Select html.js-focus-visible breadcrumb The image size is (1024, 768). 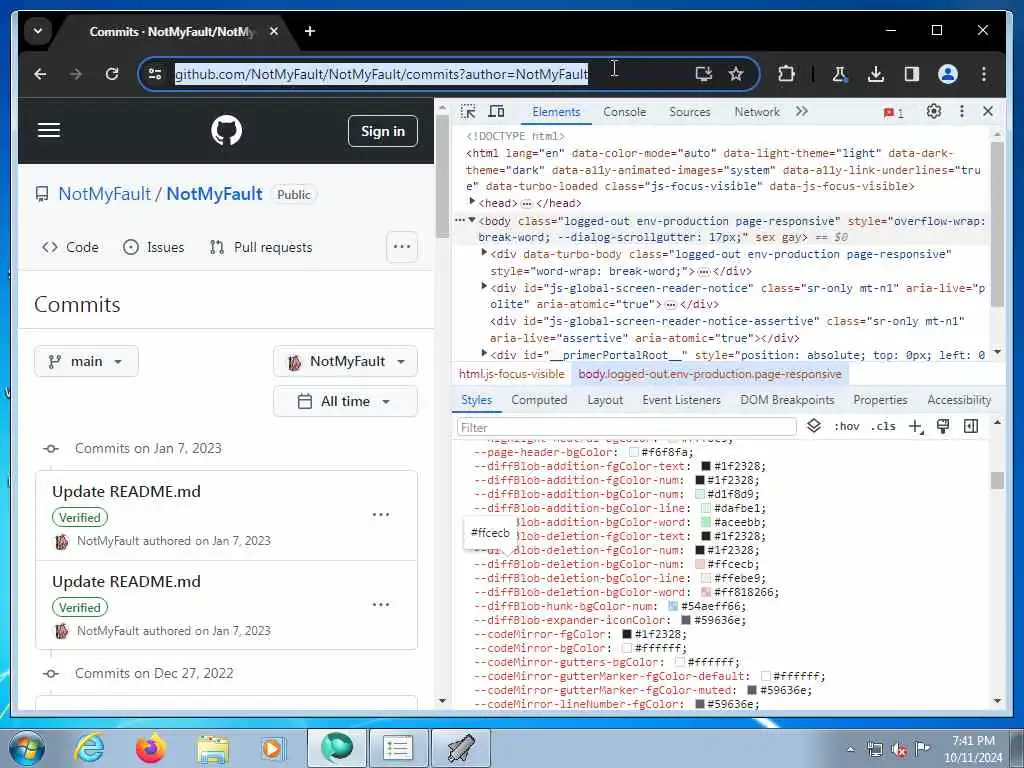(x=511, y=374)
